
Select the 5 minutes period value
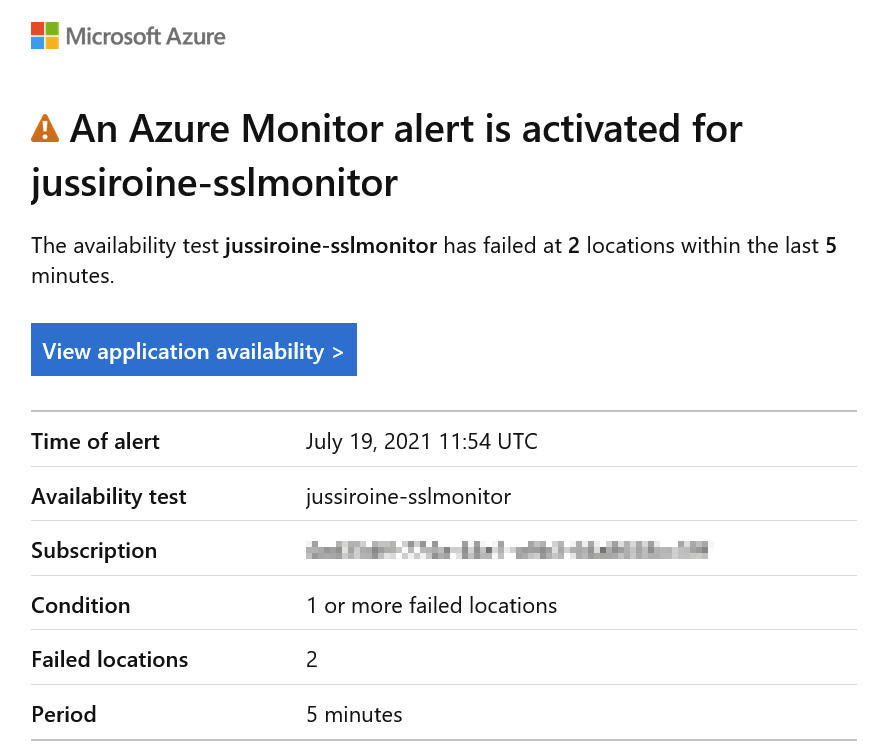pos(354,714)
